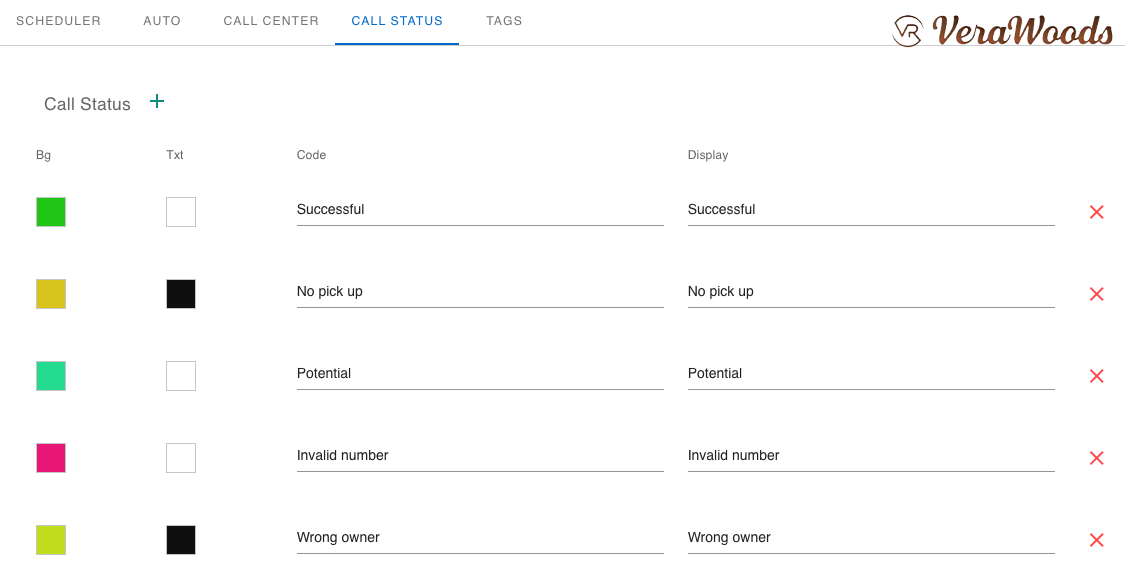Edit the Display field for Potential
1125x573 pixels.
coord(870,374)
